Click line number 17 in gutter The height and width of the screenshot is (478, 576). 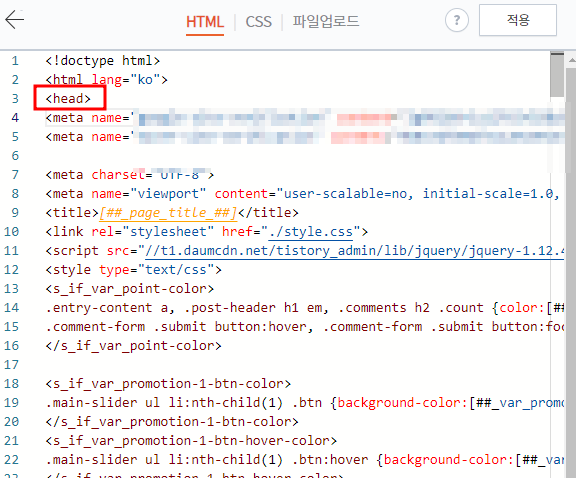(x=11, y=365)
